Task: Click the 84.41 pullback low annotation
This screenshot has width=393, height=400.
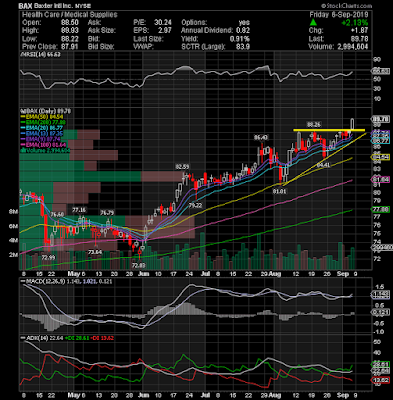Action: click(x=323, y=165)
